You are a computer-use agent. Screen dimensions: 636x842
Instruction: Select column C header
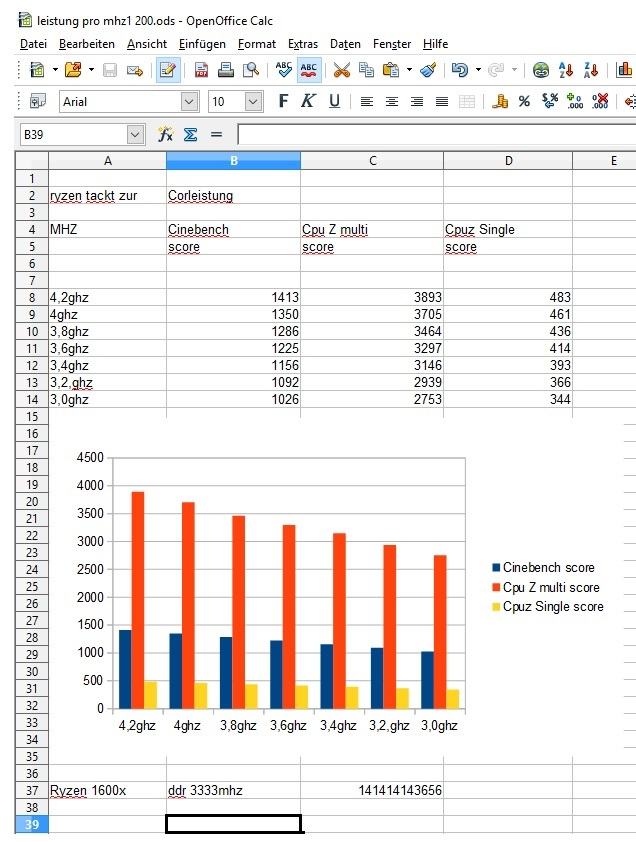click(372, 161)
